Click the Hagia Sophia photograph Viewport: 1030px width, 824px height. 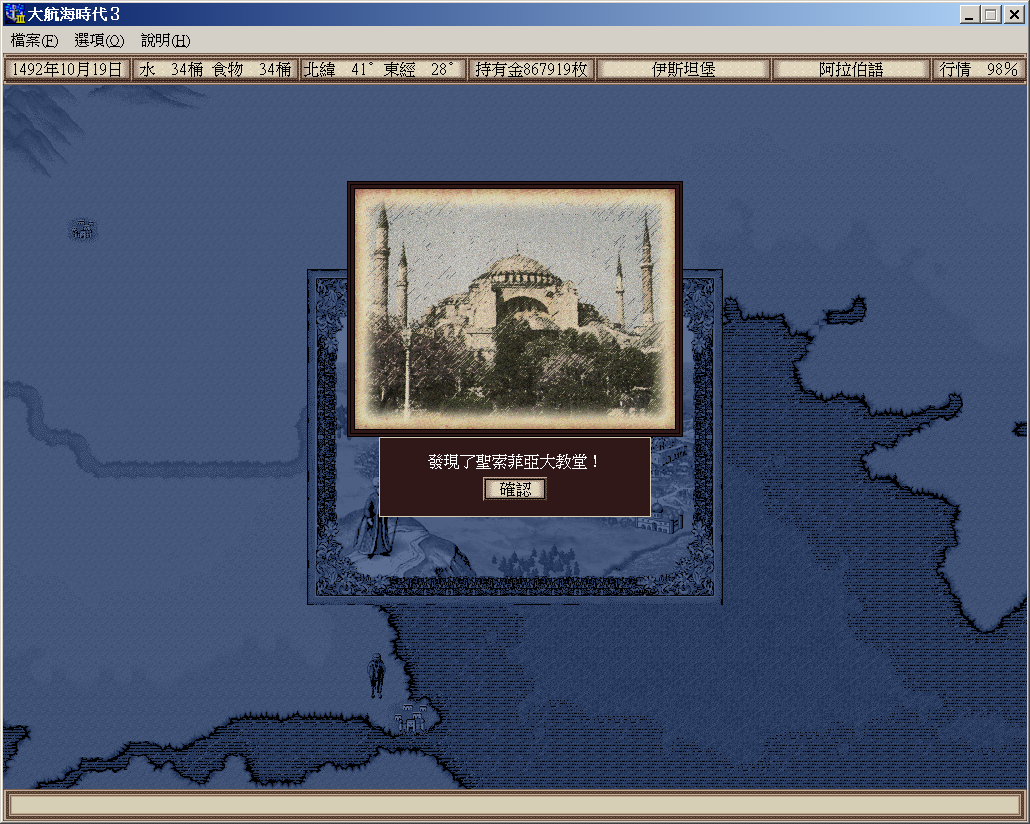(x=514, y=309)
